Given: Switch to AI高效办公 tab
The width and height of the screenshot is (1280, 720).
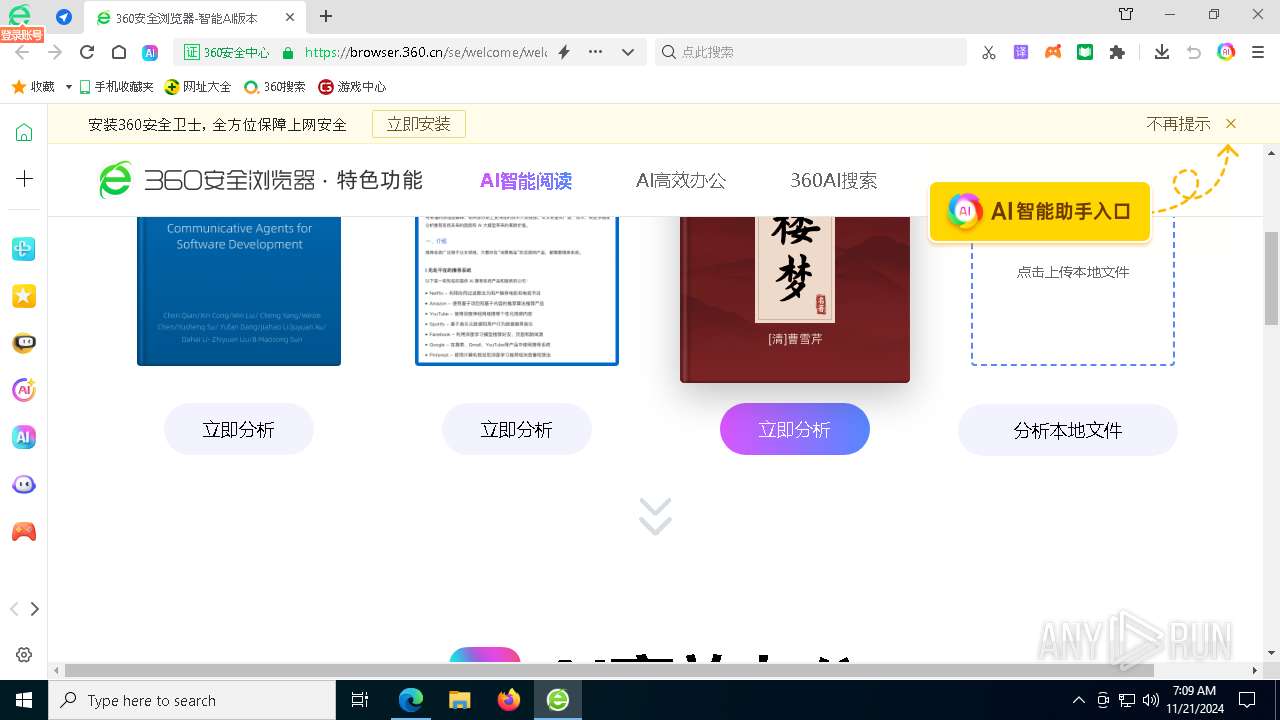Looking at the screenshot, I should [x=681, y=181].
